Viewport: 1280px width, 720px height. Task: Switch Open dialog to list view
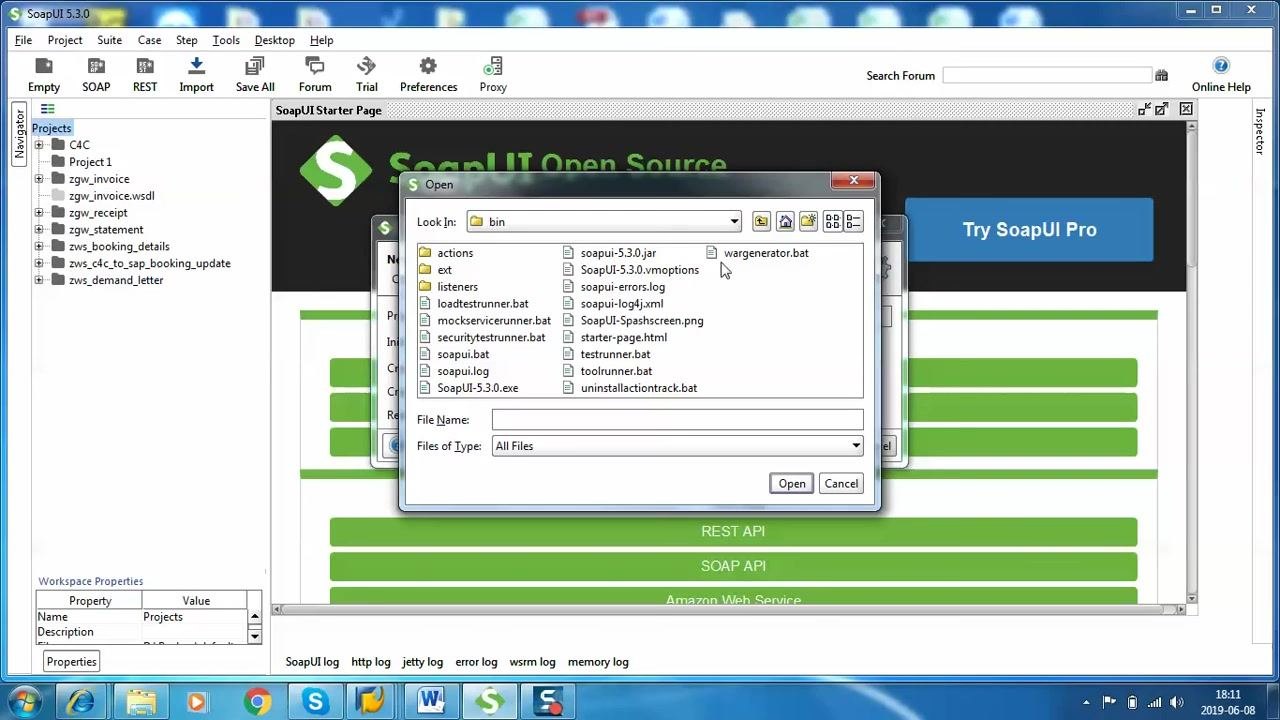pos(832,222)
